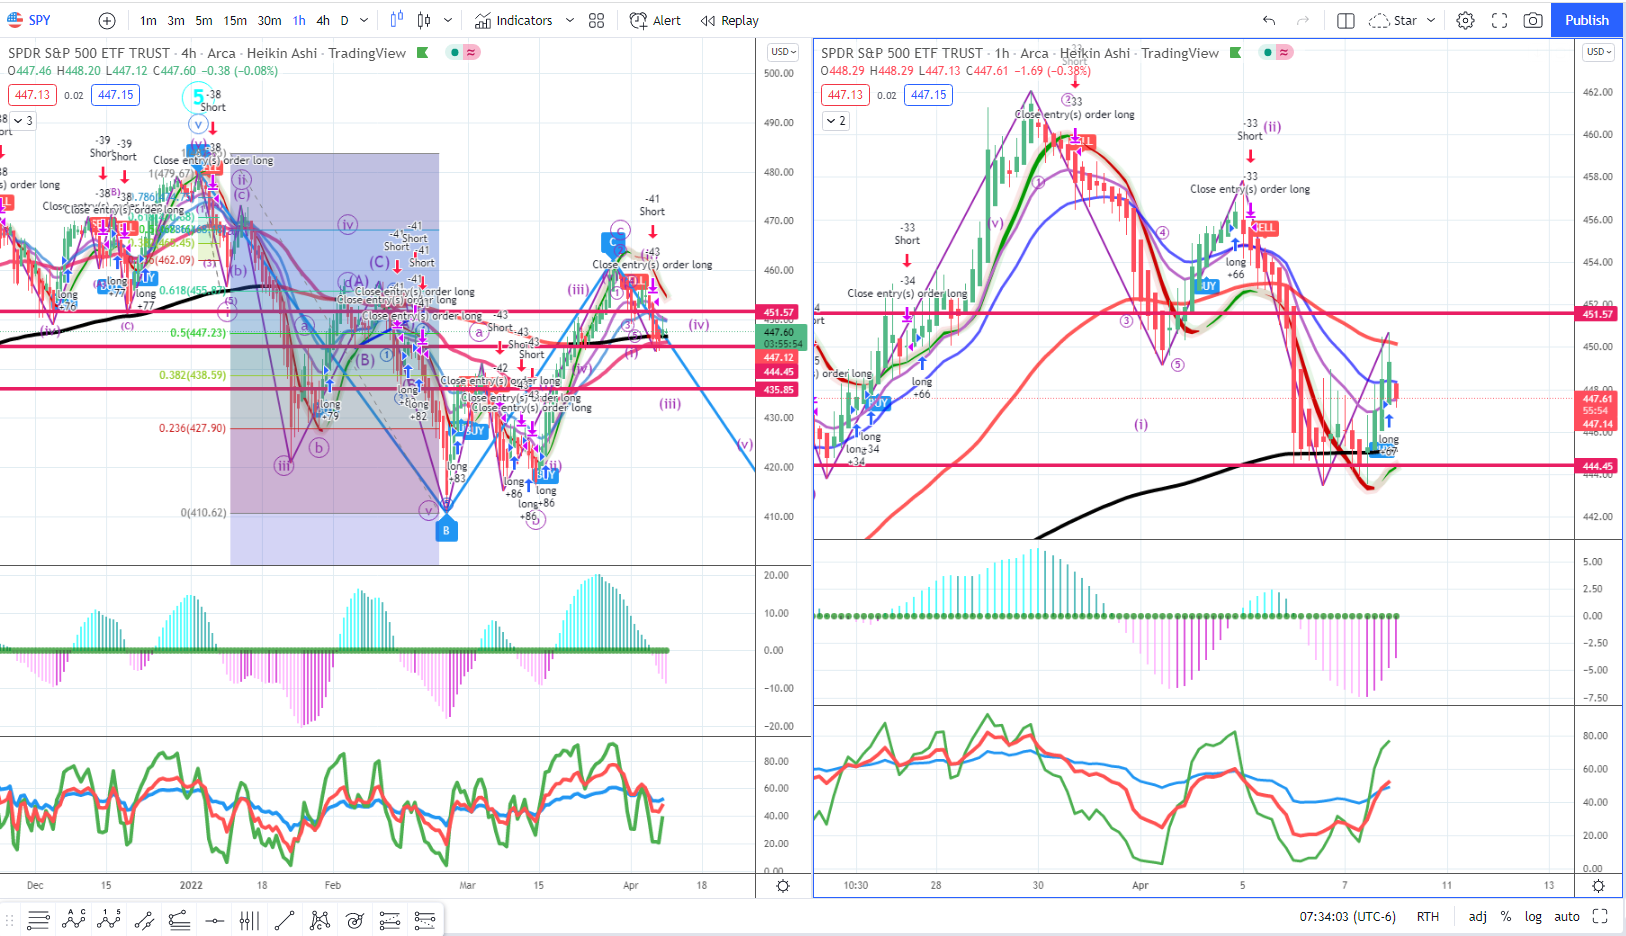Start bar Replay mode
The width and height of the screenshot is (1626, 936).
point(730,20)
